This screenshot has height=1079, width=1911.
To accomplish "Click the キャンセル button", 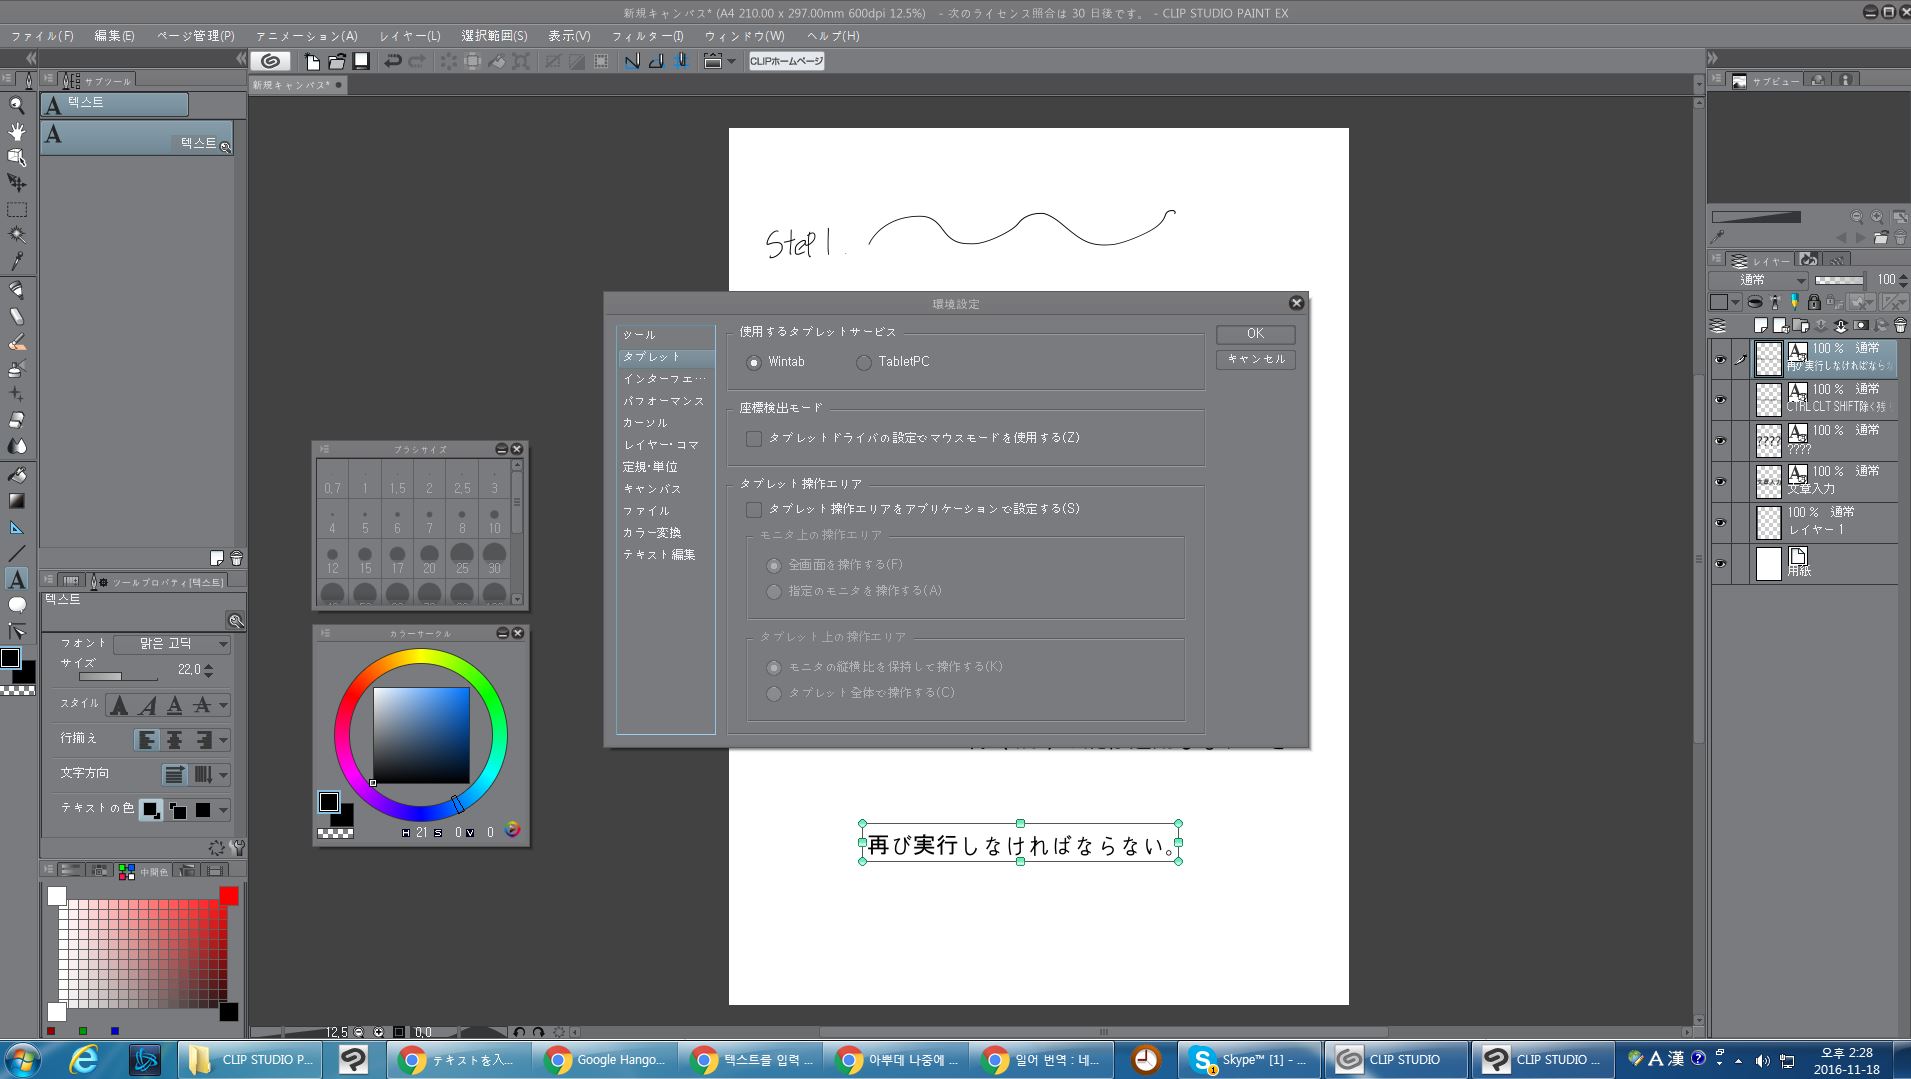I will tap(1255, 359).
